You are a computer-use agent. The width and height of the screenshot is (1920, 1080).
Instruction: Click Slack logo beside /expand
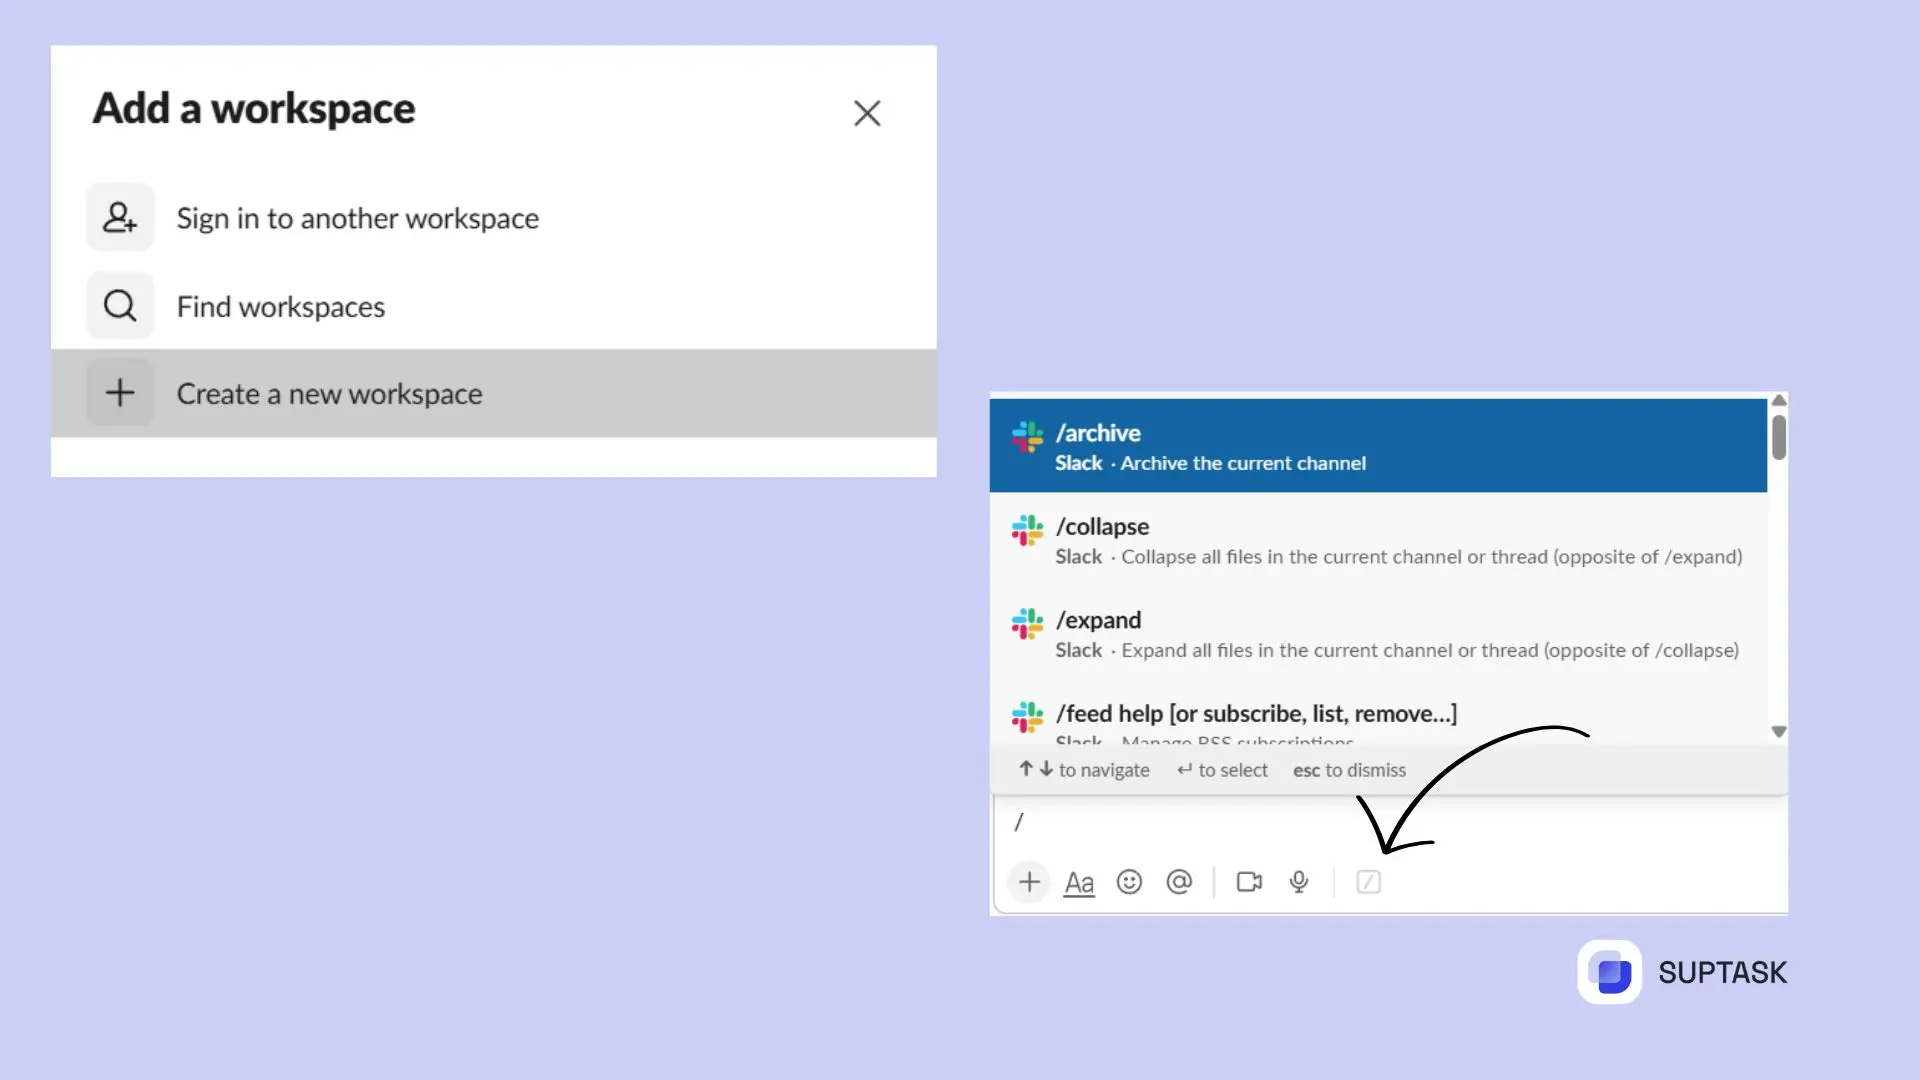click(x=1027, y=624)
